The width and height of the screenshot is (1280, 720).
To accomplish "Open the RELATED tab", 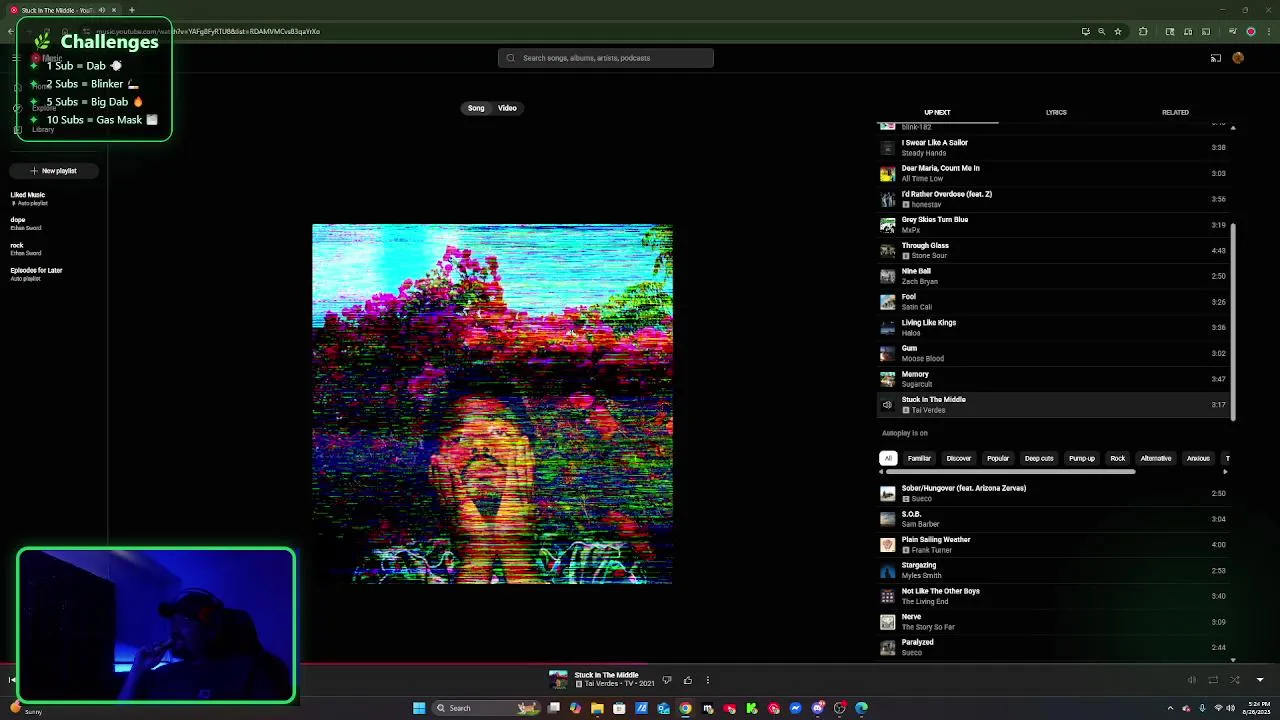I will pyautogui.click(x=1175, y=112).
